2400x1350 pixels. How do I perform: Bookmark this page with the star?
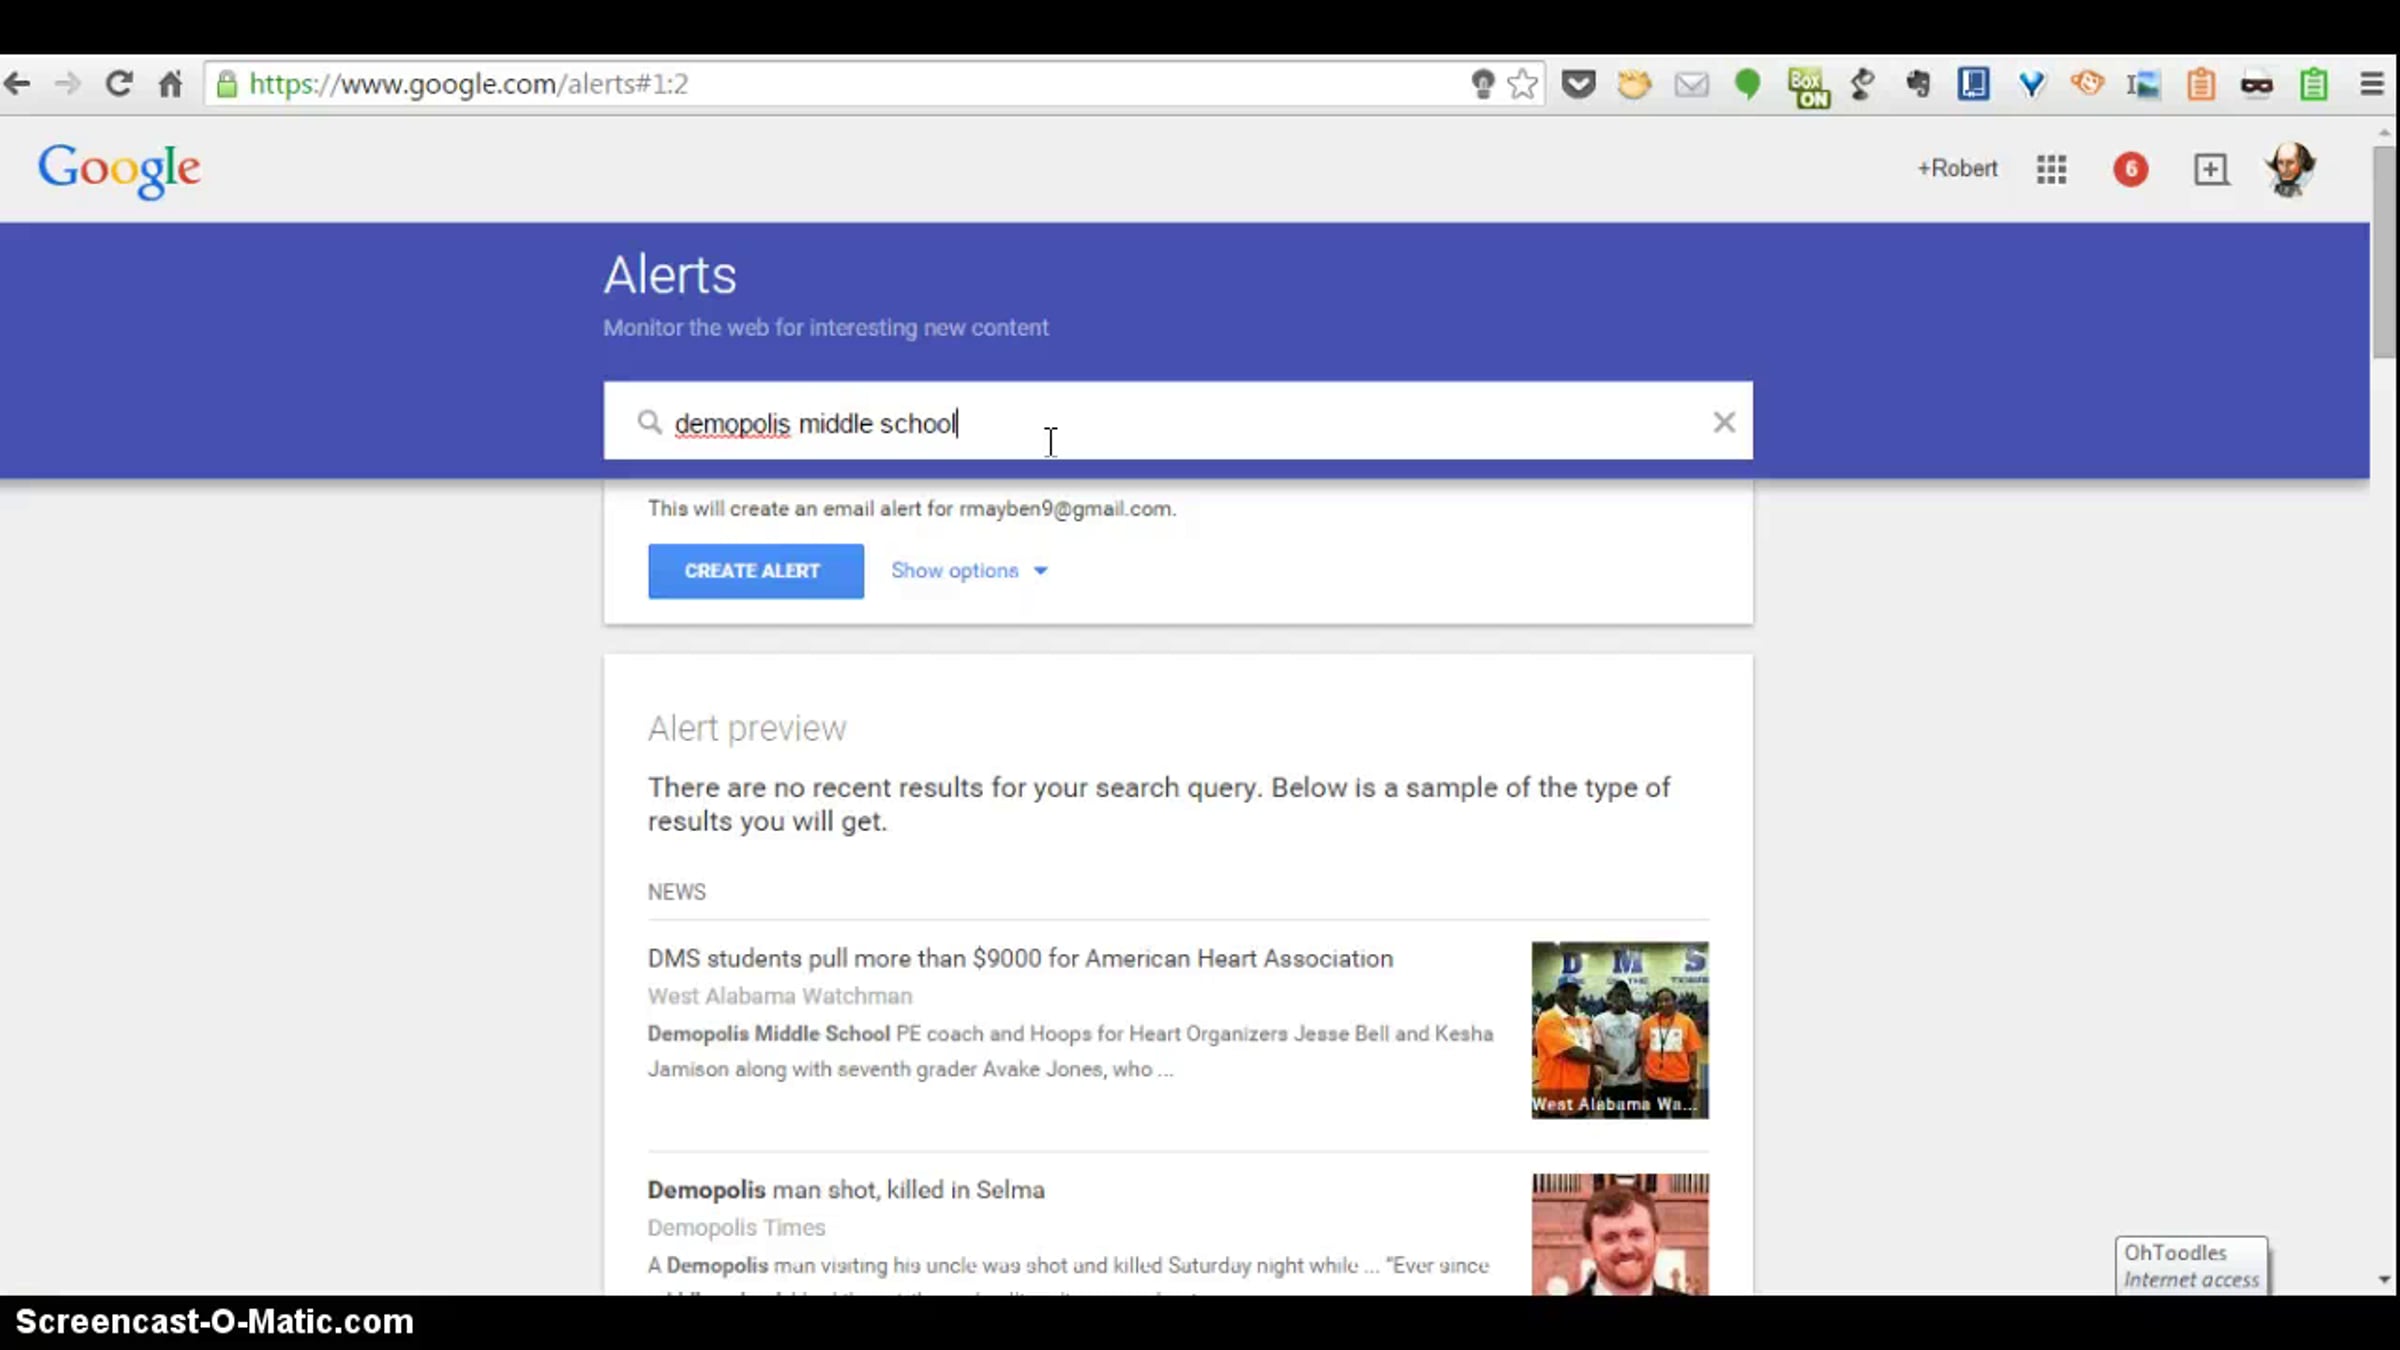[x=1522, y=84]
